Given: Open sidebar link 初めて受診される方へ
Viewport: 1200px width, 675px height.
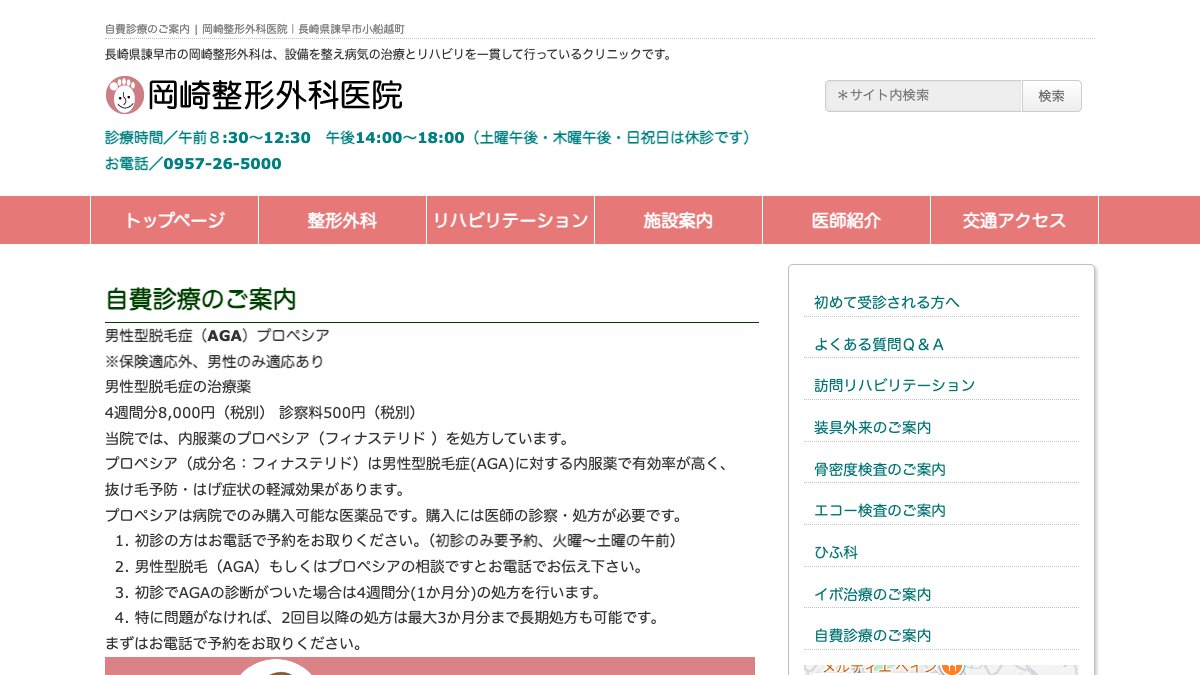Looking at the screenshot, I should (x=886, y=302).
